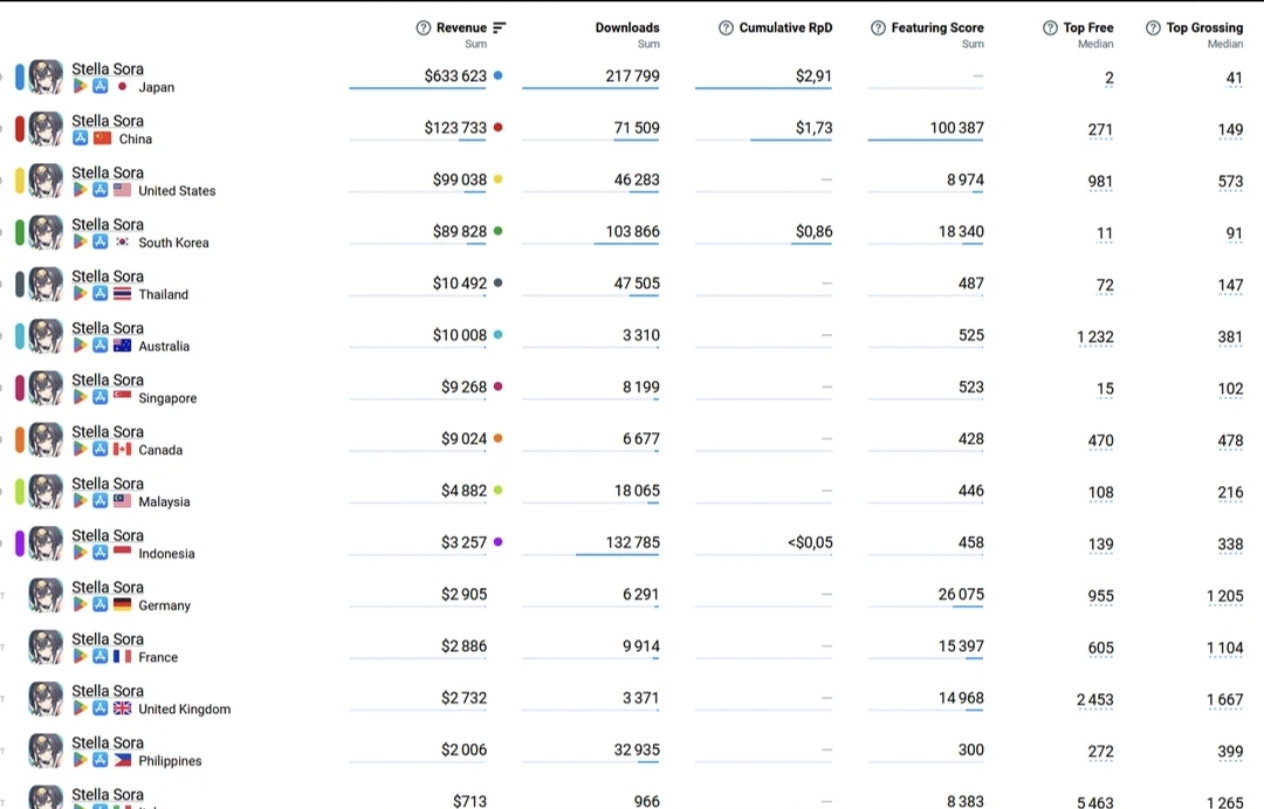Click Australia revenue value $10 008
This screenshot has width=1264, height=809.
460,335
